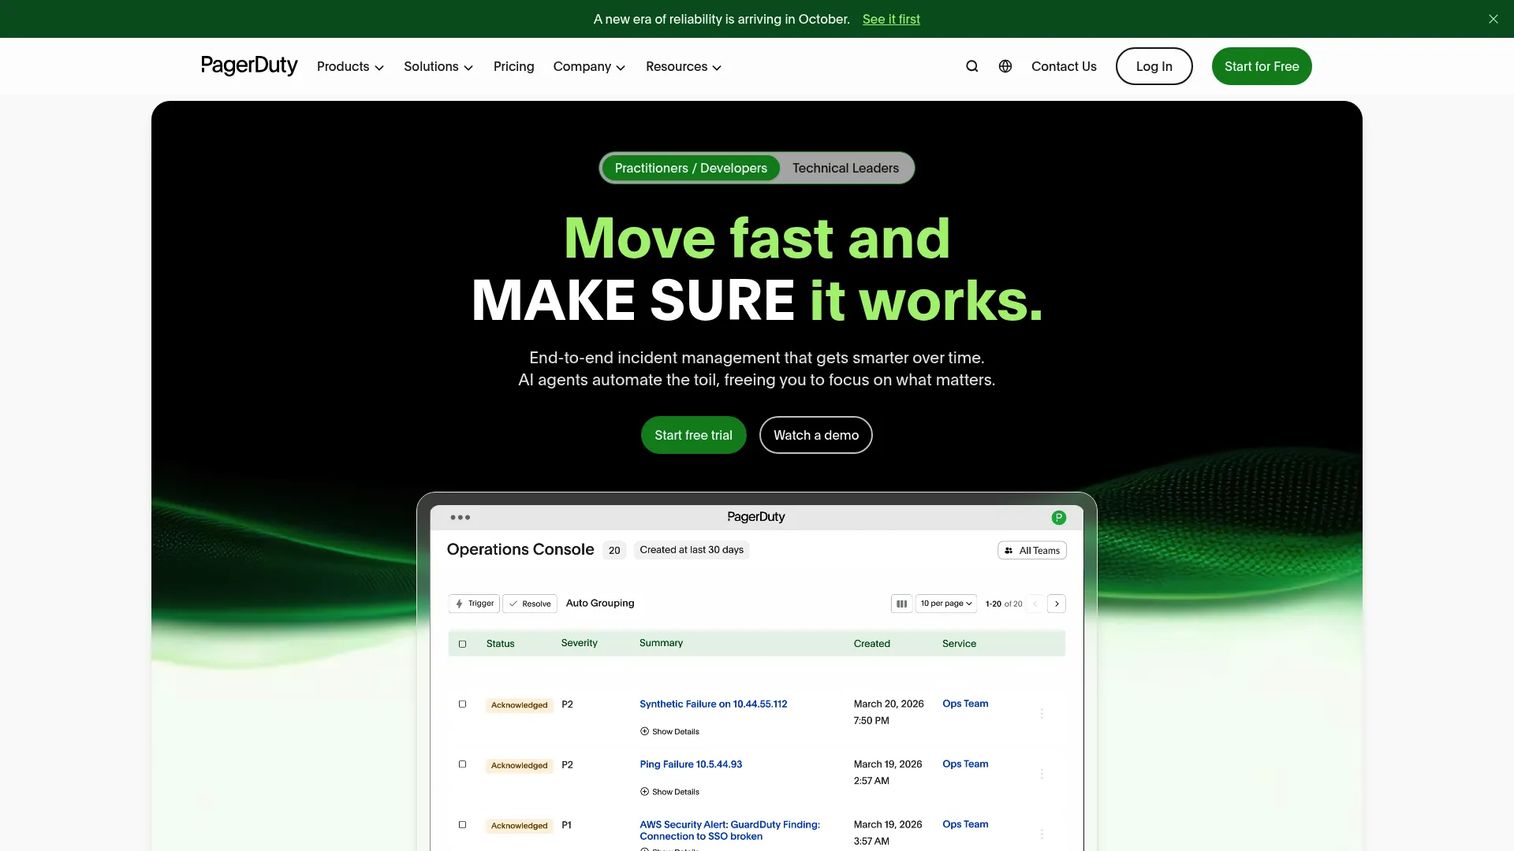
Task: Click the See it first link
Action: [891, 19]
